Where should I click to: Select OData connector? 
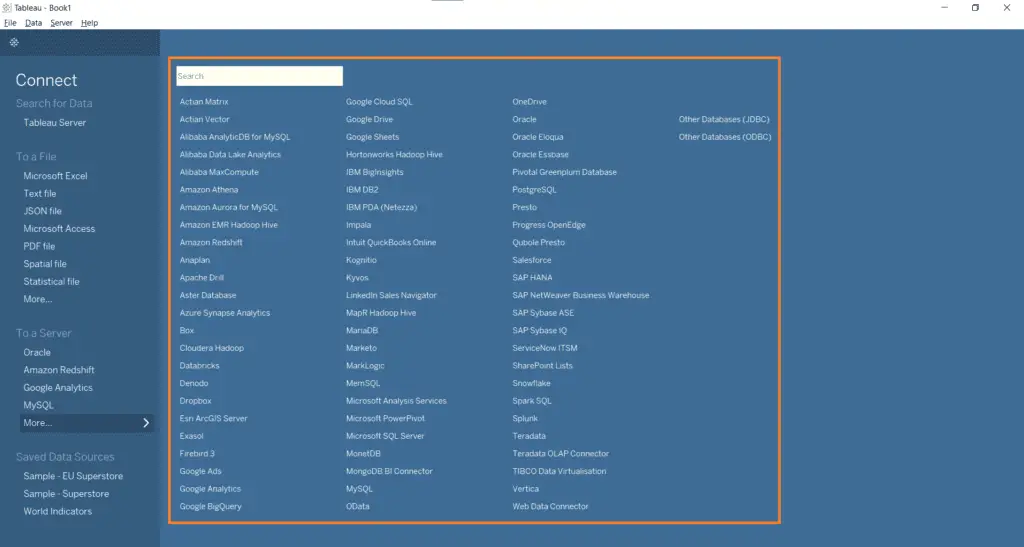tap(358, 507)
